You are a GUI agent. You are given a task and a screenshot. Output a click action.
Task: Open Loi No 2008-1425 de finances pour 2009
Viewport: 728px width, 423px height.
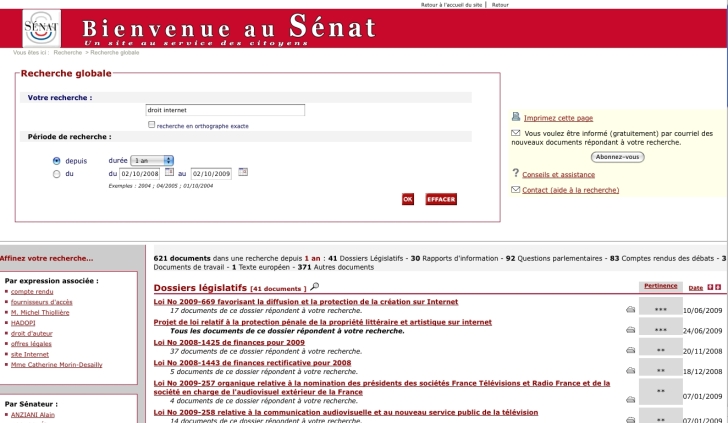(x=229, y=343)
